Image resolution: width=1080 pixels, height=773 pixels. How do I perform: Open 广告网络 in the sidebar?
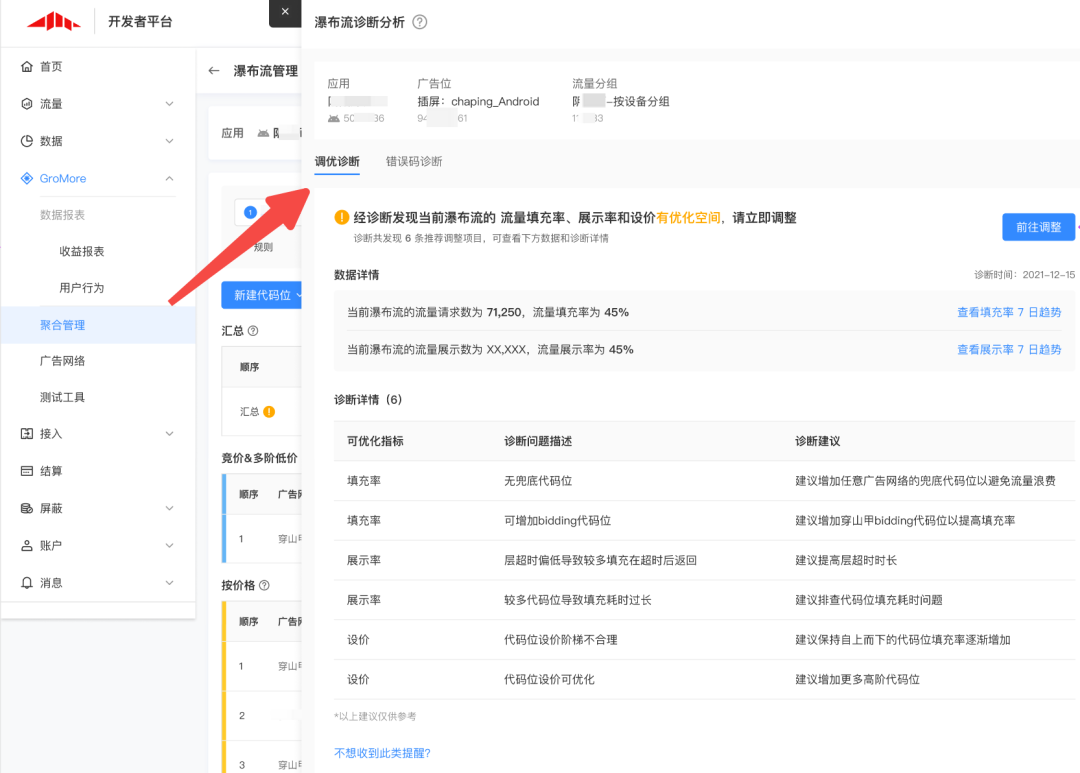[x=63, y=361]
